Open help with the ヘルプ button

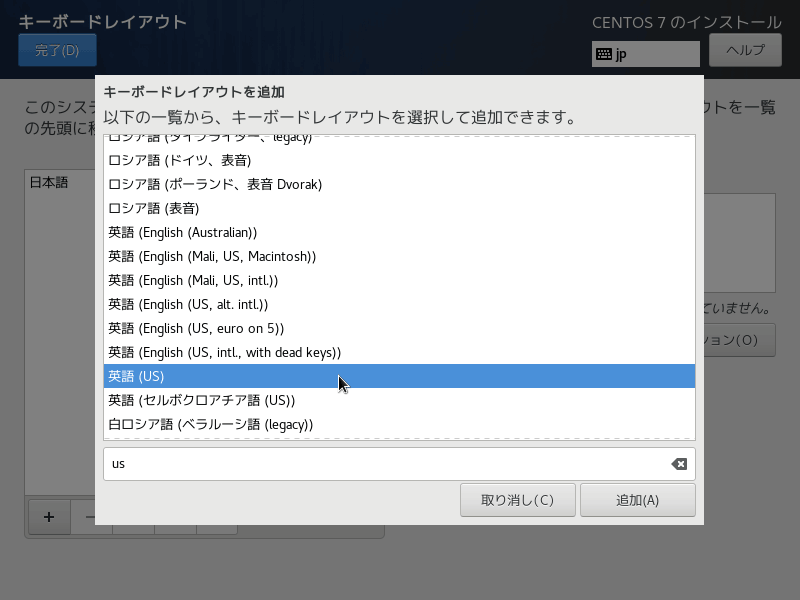745,50
